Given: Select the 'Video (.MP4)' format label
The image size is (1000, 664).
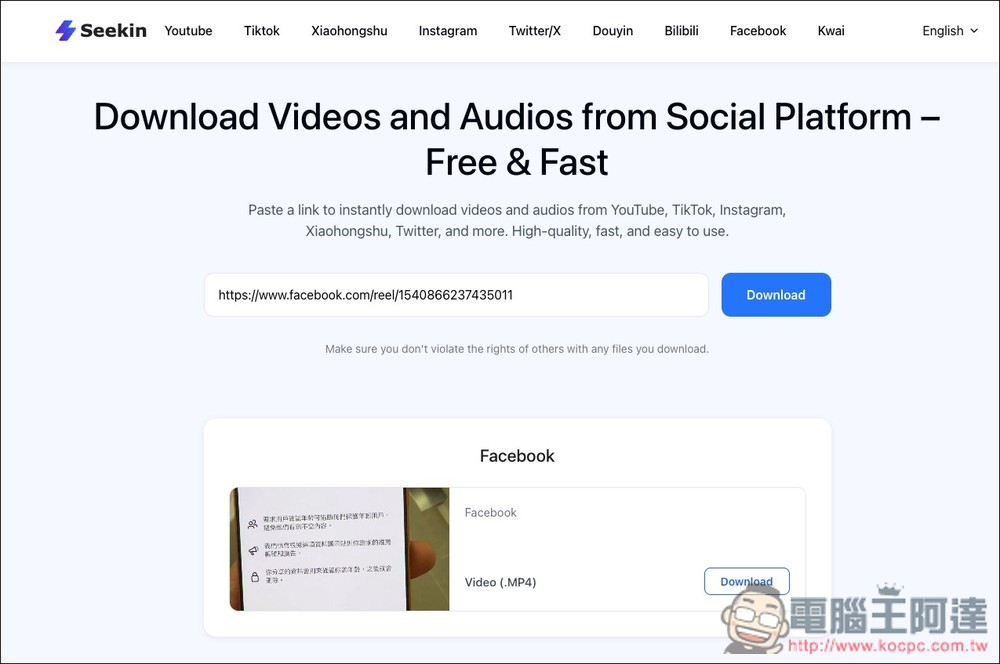Looking at the screenshot, I should tap(501, 582).
